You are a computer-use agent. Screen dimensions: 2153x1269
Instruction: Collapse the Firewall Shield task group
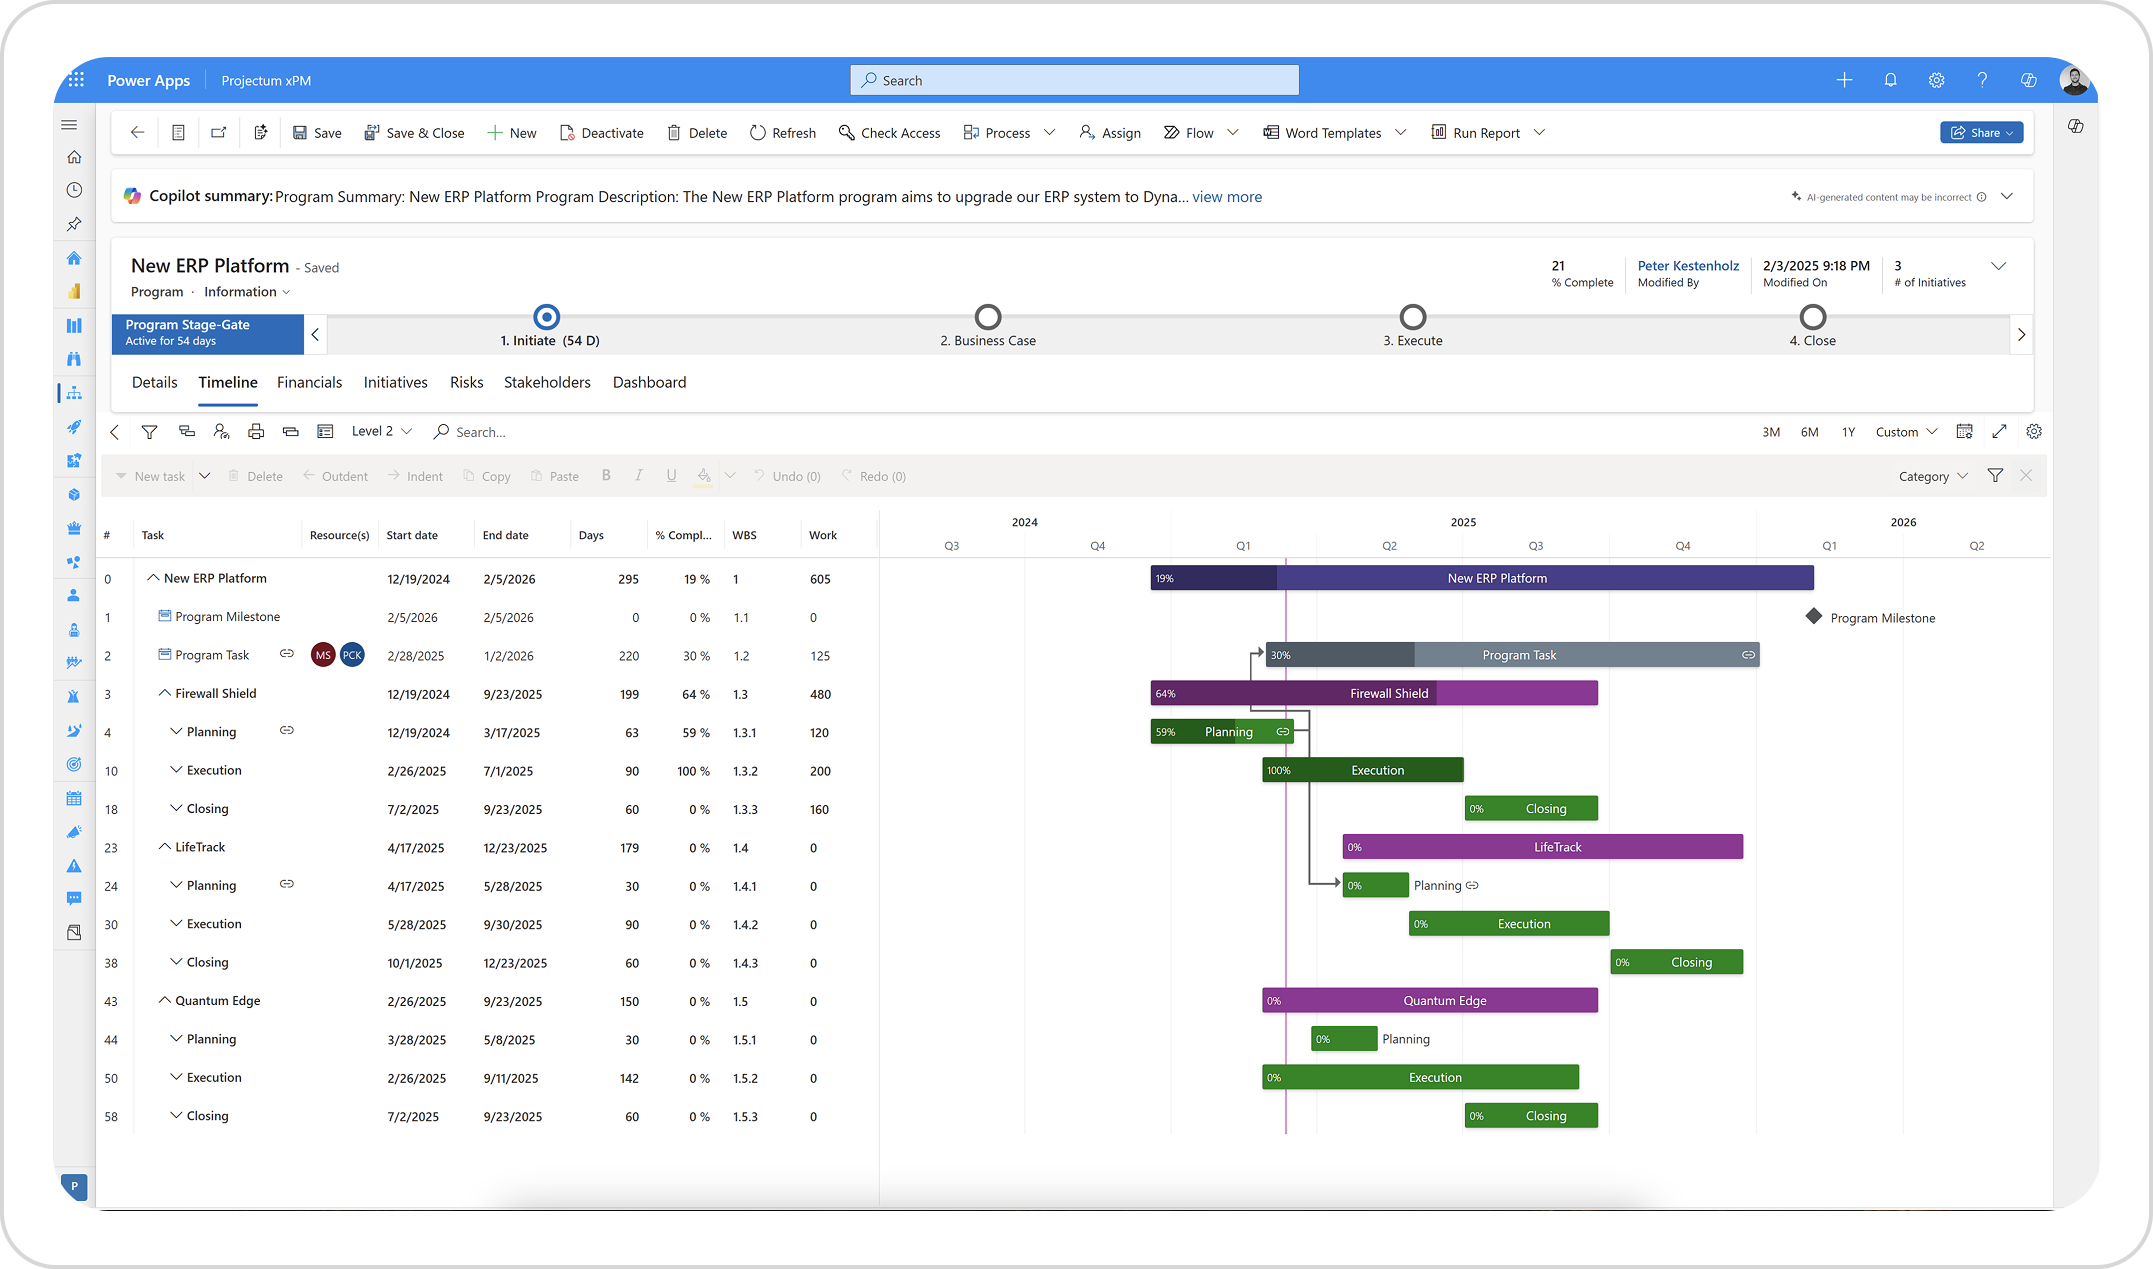point(165,693)
